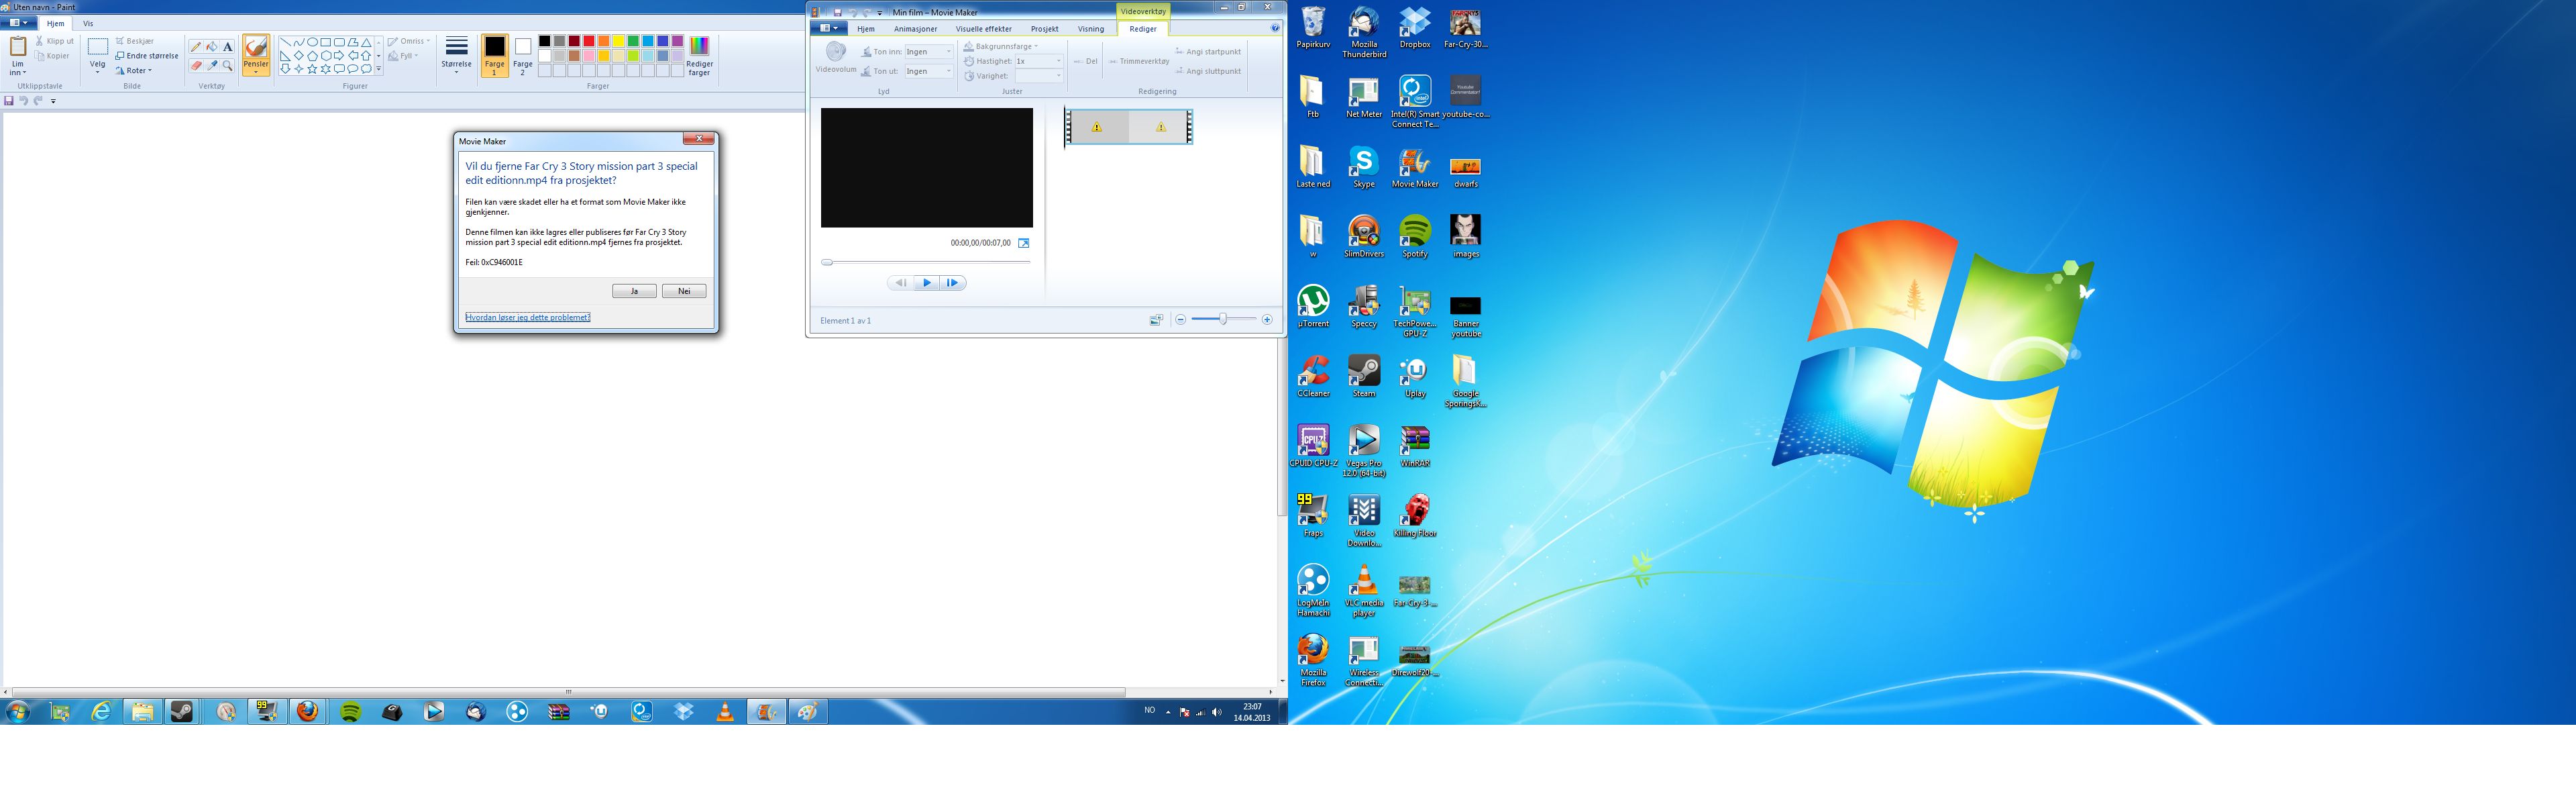Choose the pentagon shape
This screenshot has width=2576, height=800.
coord(312,56)
